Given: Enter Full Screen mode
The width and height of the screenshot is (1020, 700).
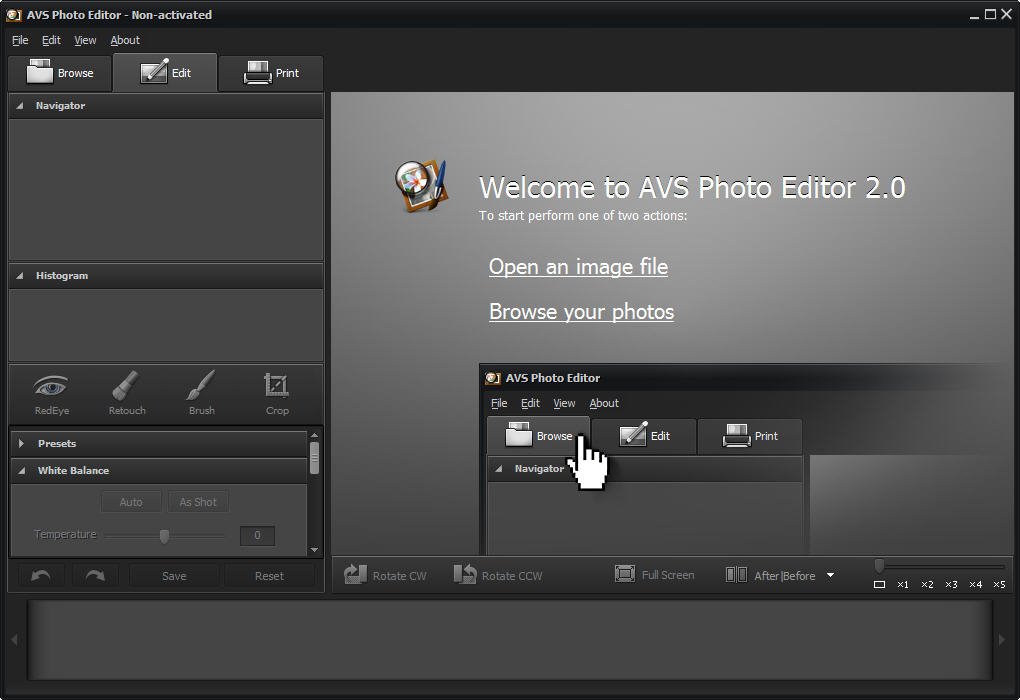Looking at the screenshot, I should click(654, 574).
